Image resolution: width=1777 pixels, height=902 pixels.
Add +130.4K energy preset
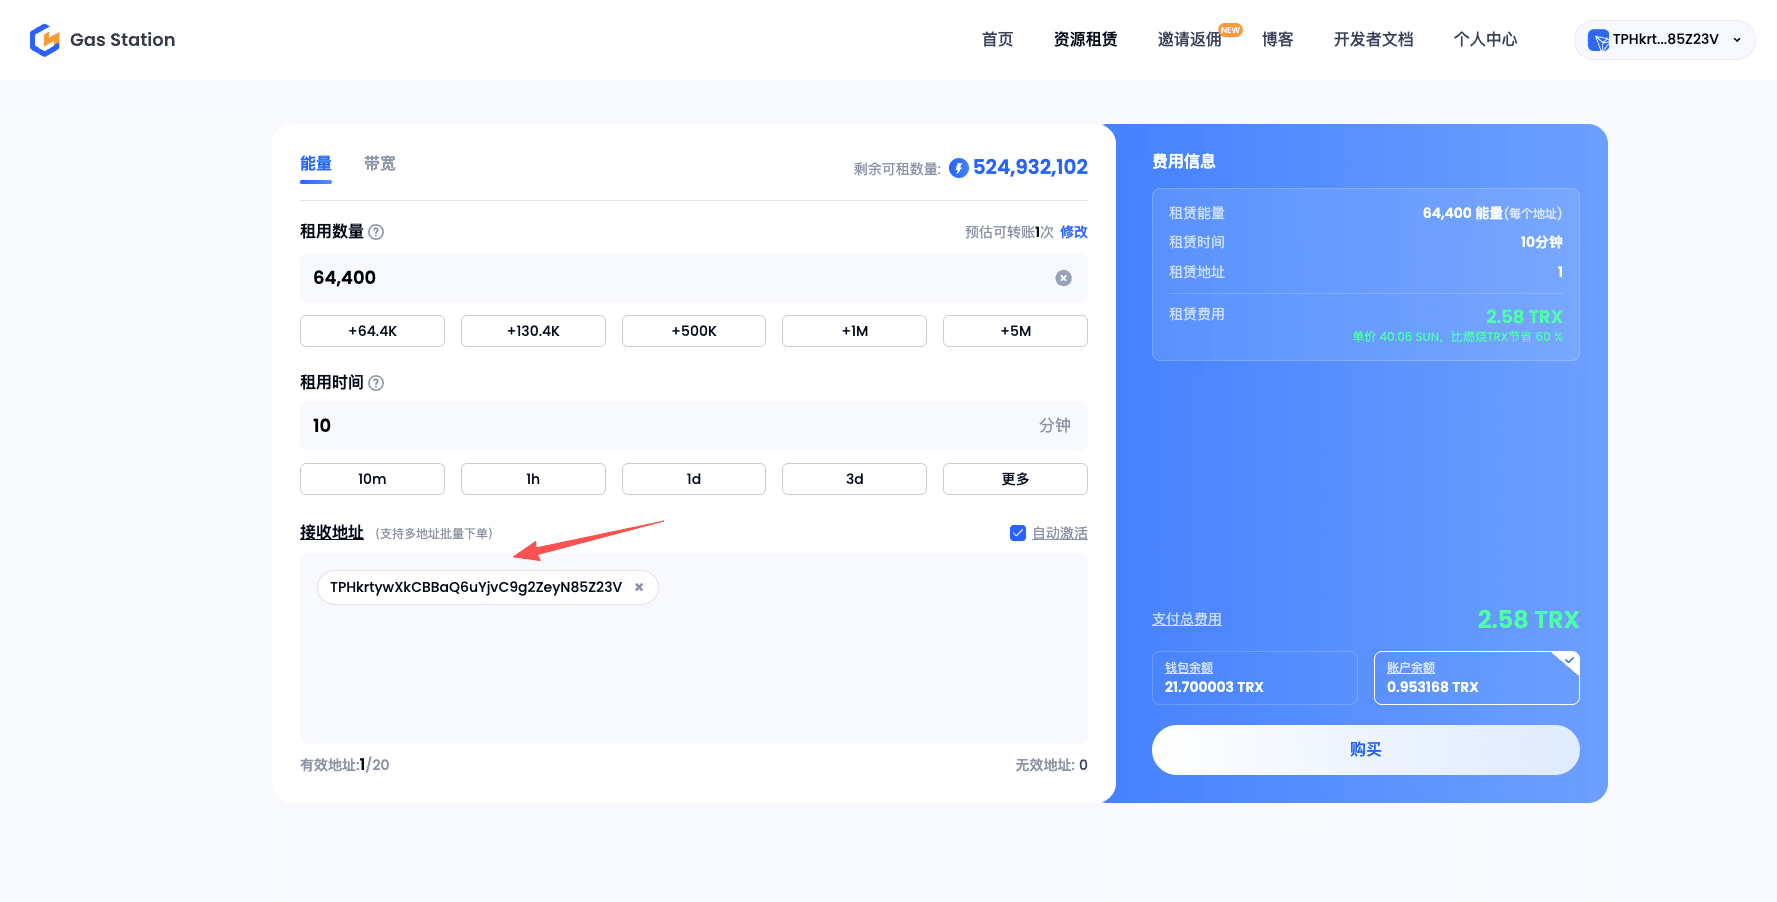point(533,331)
